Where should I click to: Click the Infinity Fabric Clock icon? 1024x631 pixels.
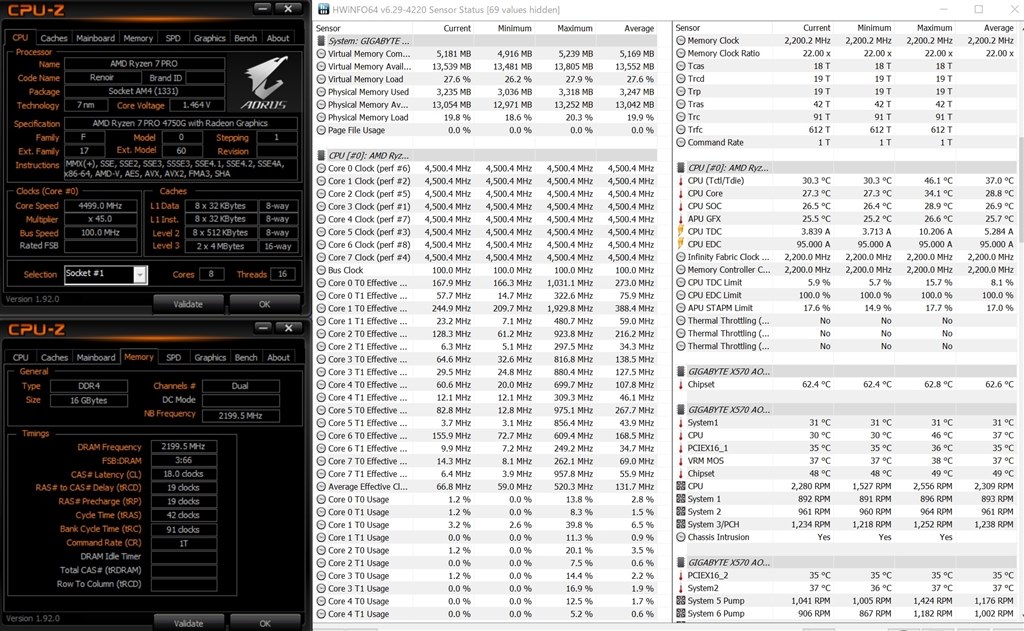point(680,257)
